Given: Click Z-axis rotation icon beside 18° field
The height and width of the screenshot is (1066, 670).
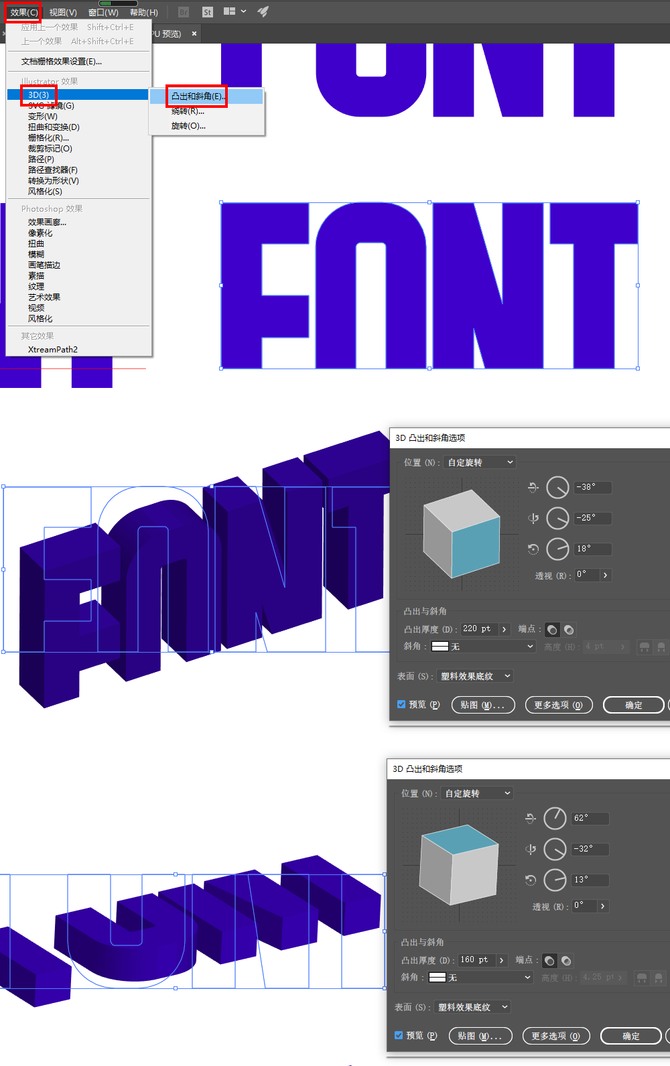Looking at the screenshot, I should 533,549.
